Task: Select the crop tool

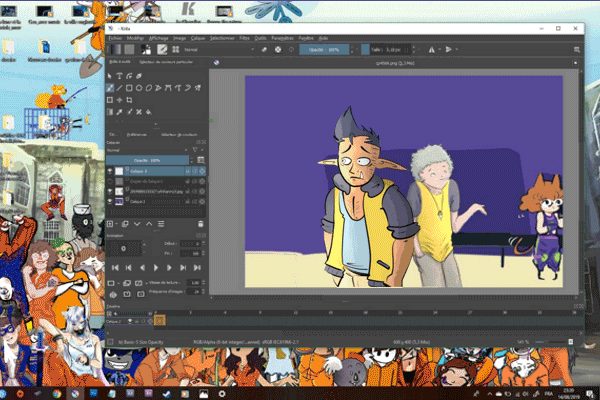Action: 131,100
